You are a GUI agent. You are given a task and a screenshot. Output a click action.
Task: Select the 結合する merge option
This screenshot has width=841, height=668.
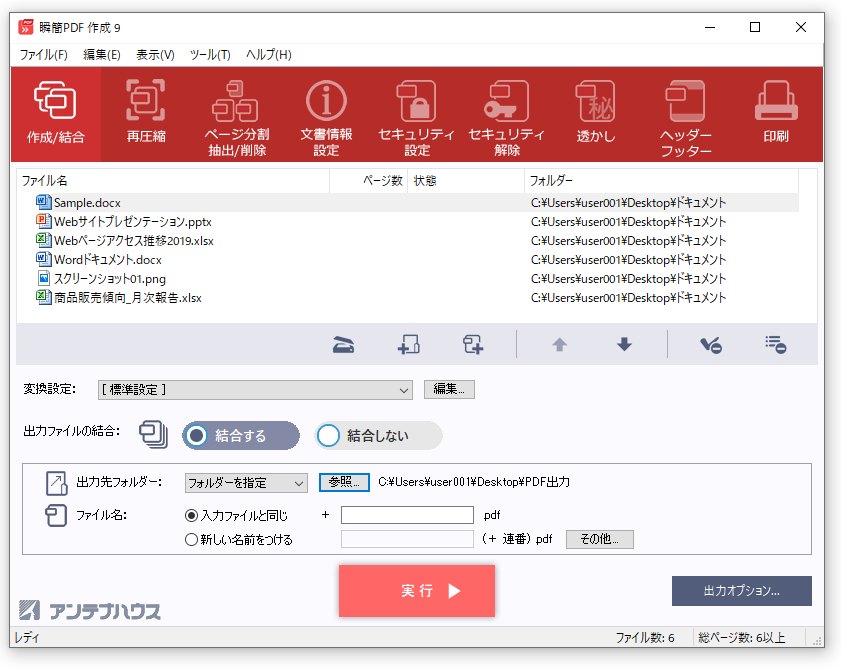pyautogui.click(x=241, y=435)
